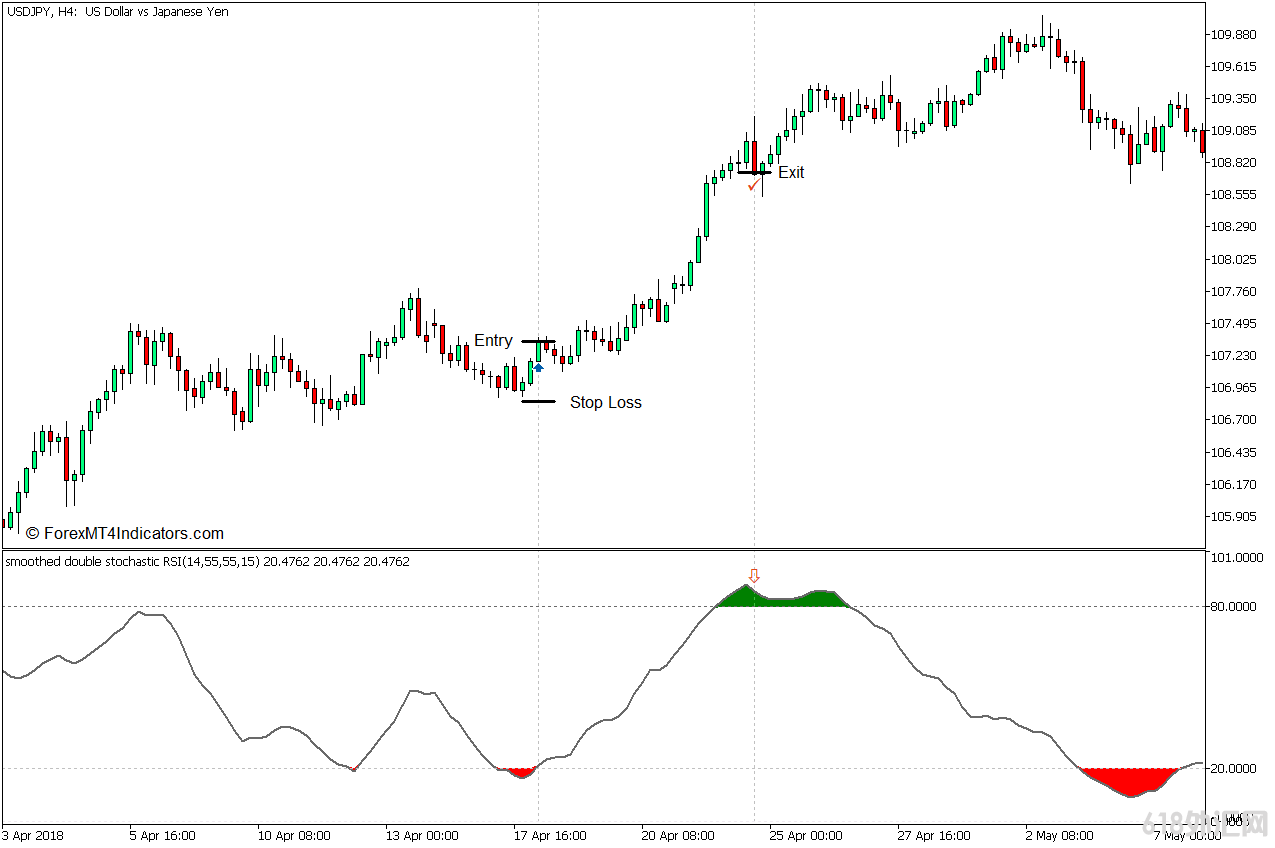Click the red oversold blob near 17 Apr
The width and height of the screenshot is (1275, 848).
(x=516, y=771)
